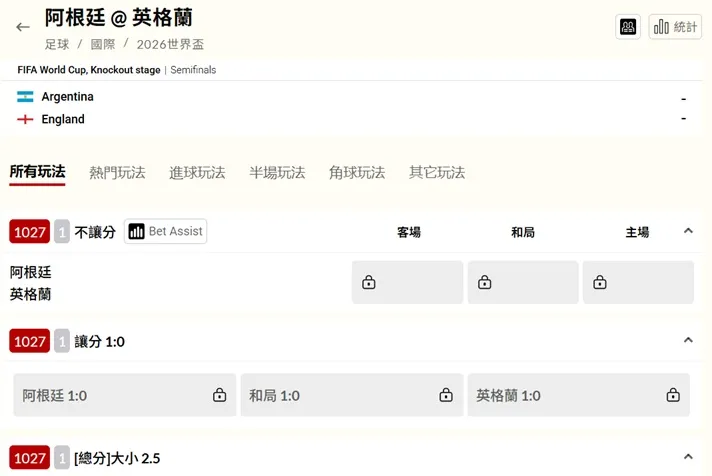Screen dimensions: 712x476
Task: Click the Bet Assist button
Action: pyautogui.click(x=165, y=231)
